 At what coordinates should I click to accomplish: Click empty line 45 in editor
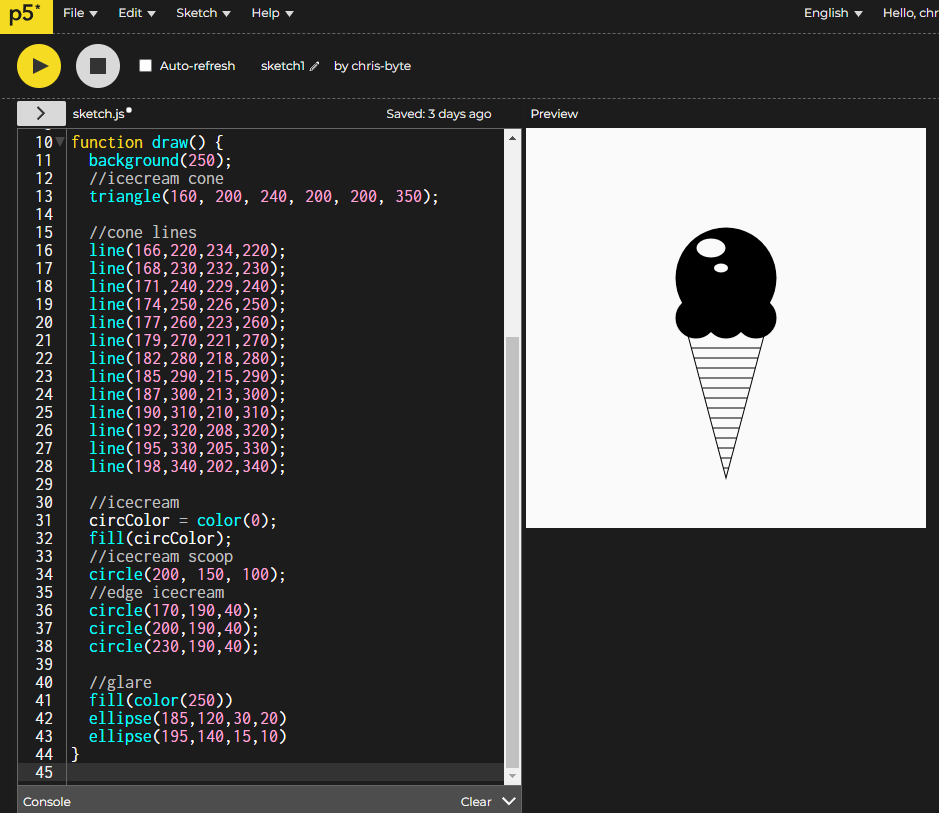pos(285,772)
